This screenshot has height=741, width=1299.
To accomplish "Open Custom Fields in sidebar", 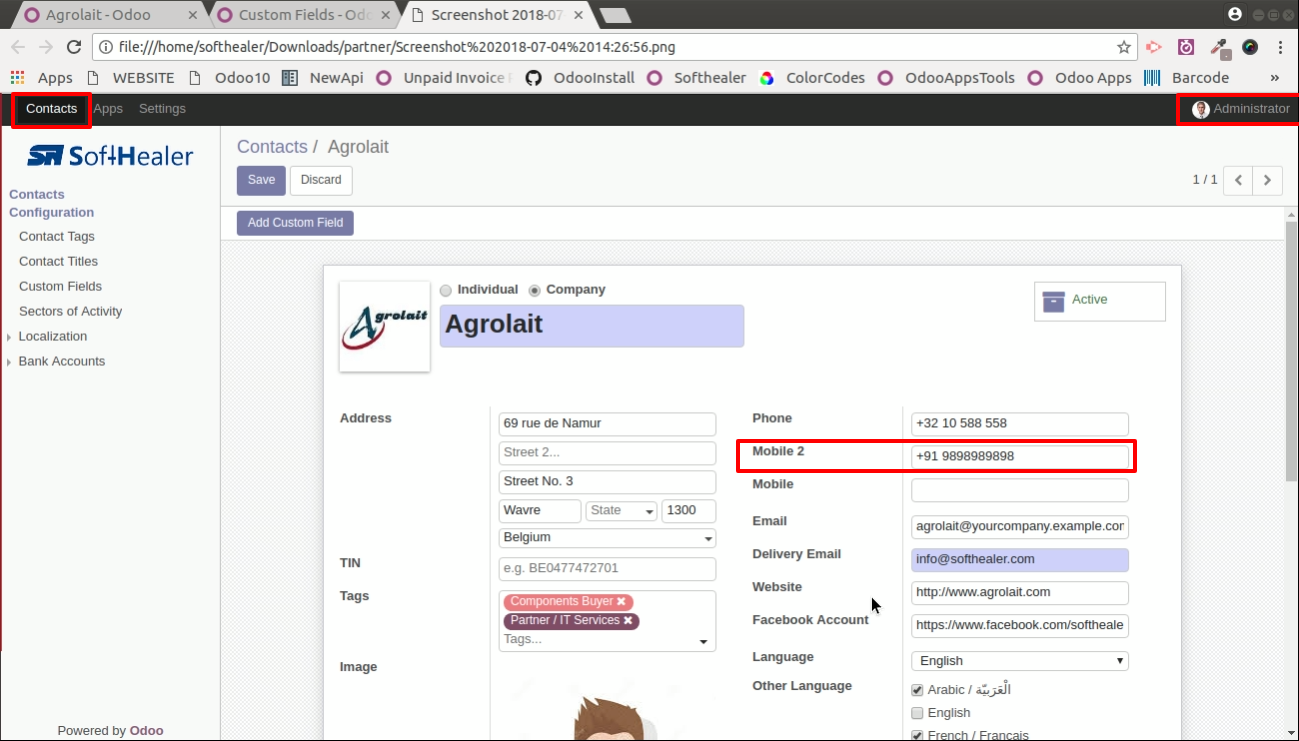I will [60, 286].
